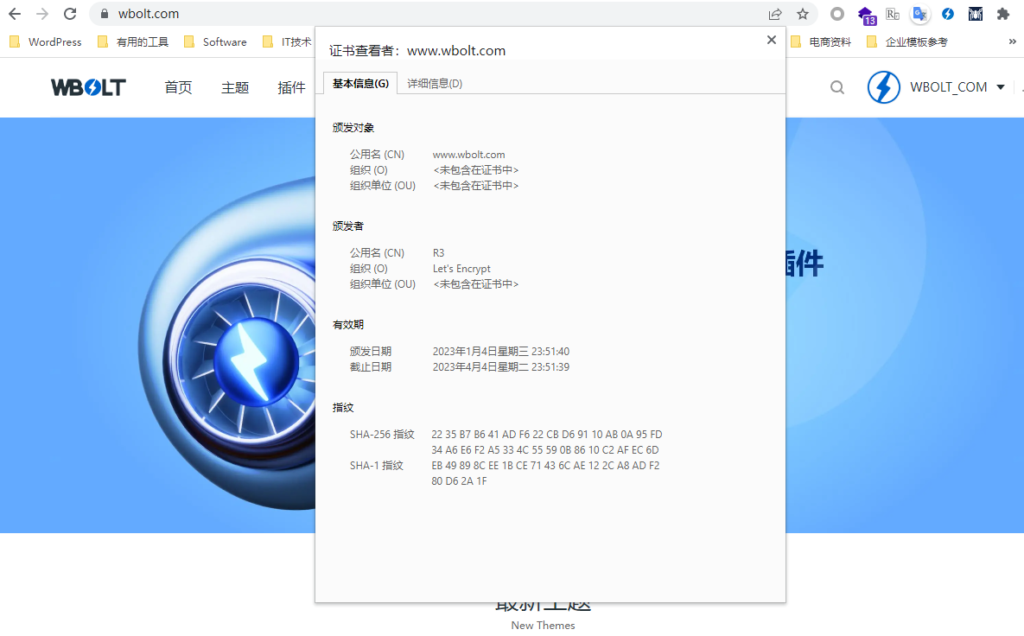The width and height of the screenshot is (1024, 636).
Task: Select the 基本信息(G) tab
Action: (x=360, y=83)
